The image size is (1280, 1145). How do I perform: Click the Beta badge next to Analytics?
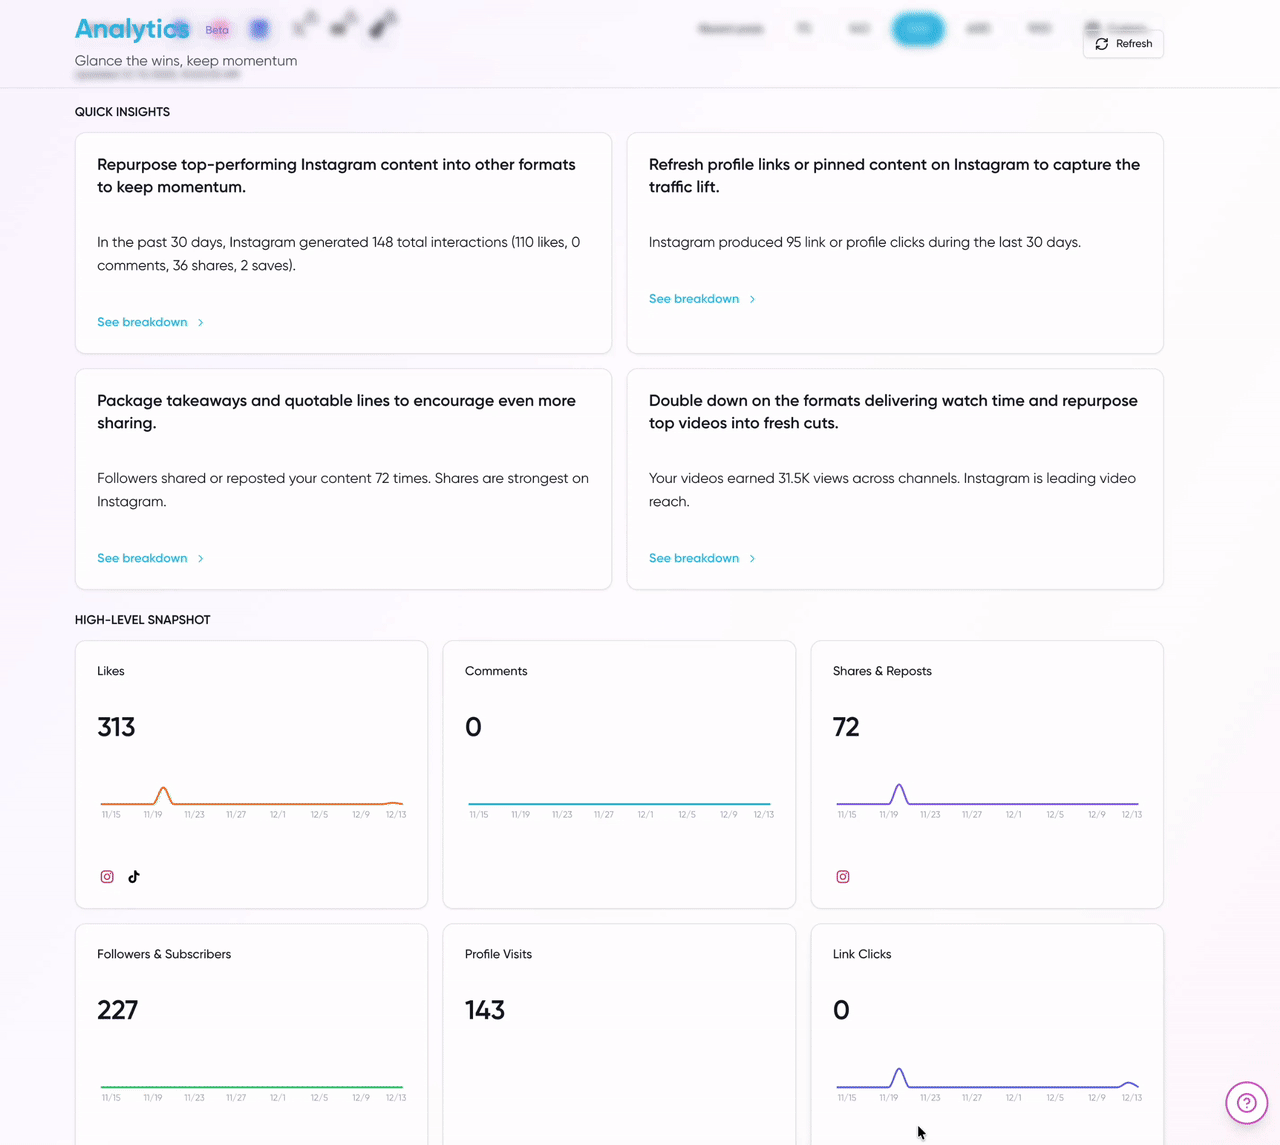click(217, 30)
